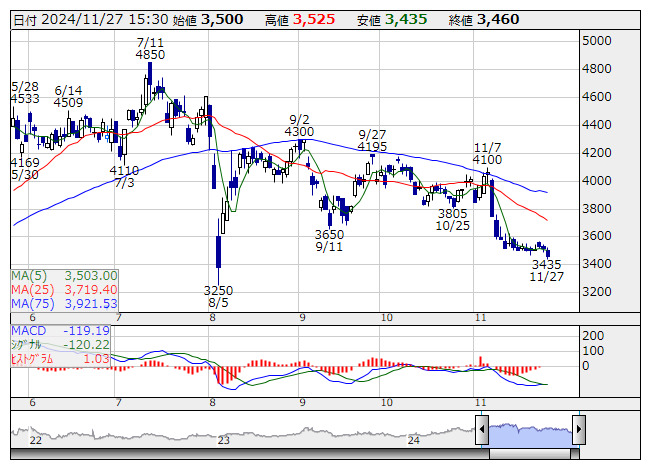Click the 安値 3,435 low price
Viewport: 653px width, 470px height.
coord(392,20)
